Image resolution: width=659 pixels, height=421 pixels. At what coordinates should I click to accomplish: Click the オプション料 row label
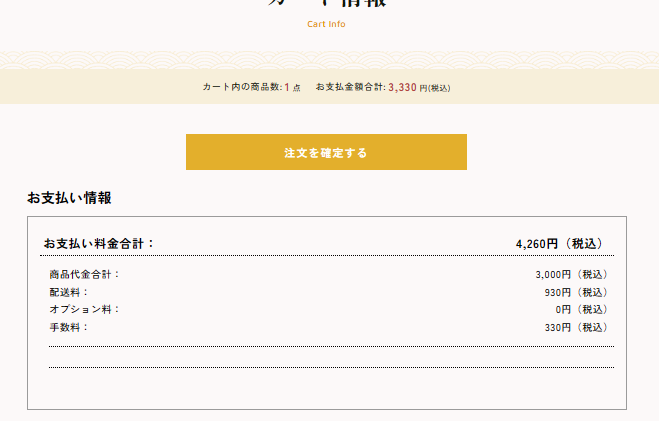click(84, 309)
